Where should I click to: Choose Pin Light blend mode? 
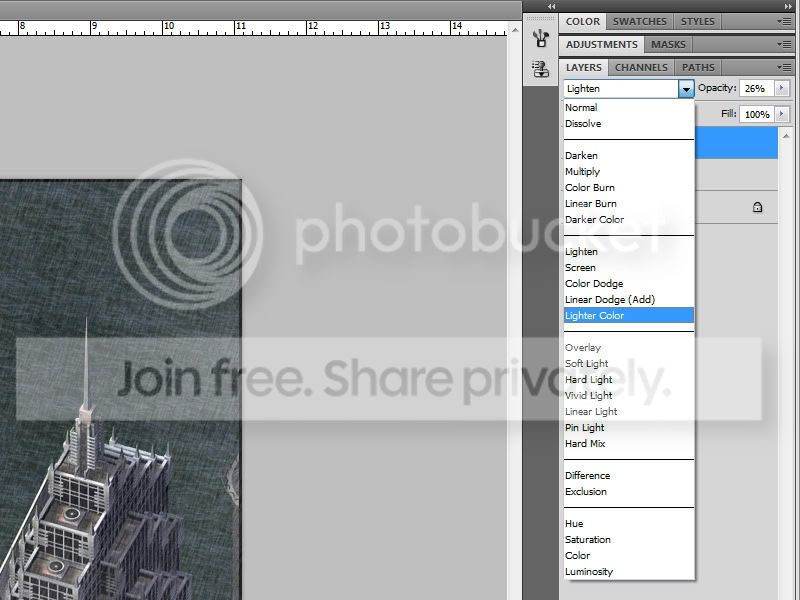click(629, 428)
